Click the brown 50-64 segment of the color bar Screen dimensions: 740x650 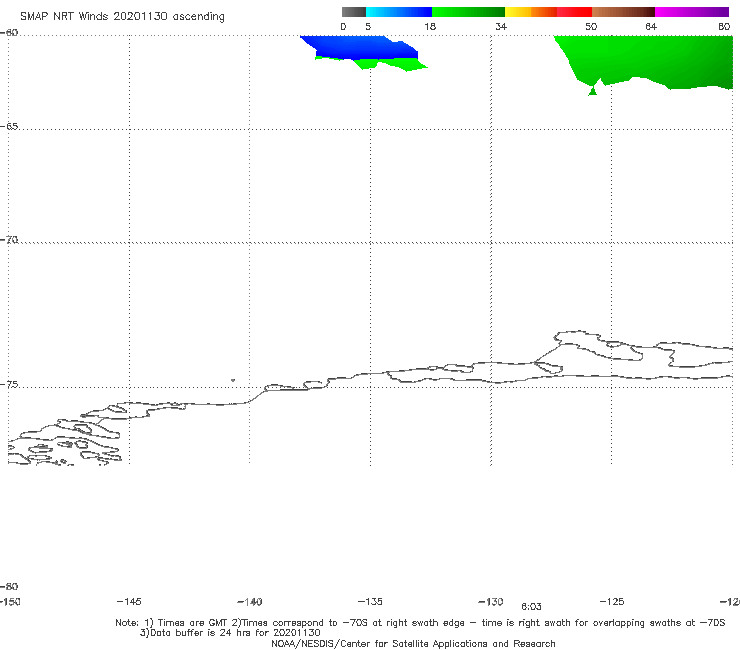(x=623, y=12)
